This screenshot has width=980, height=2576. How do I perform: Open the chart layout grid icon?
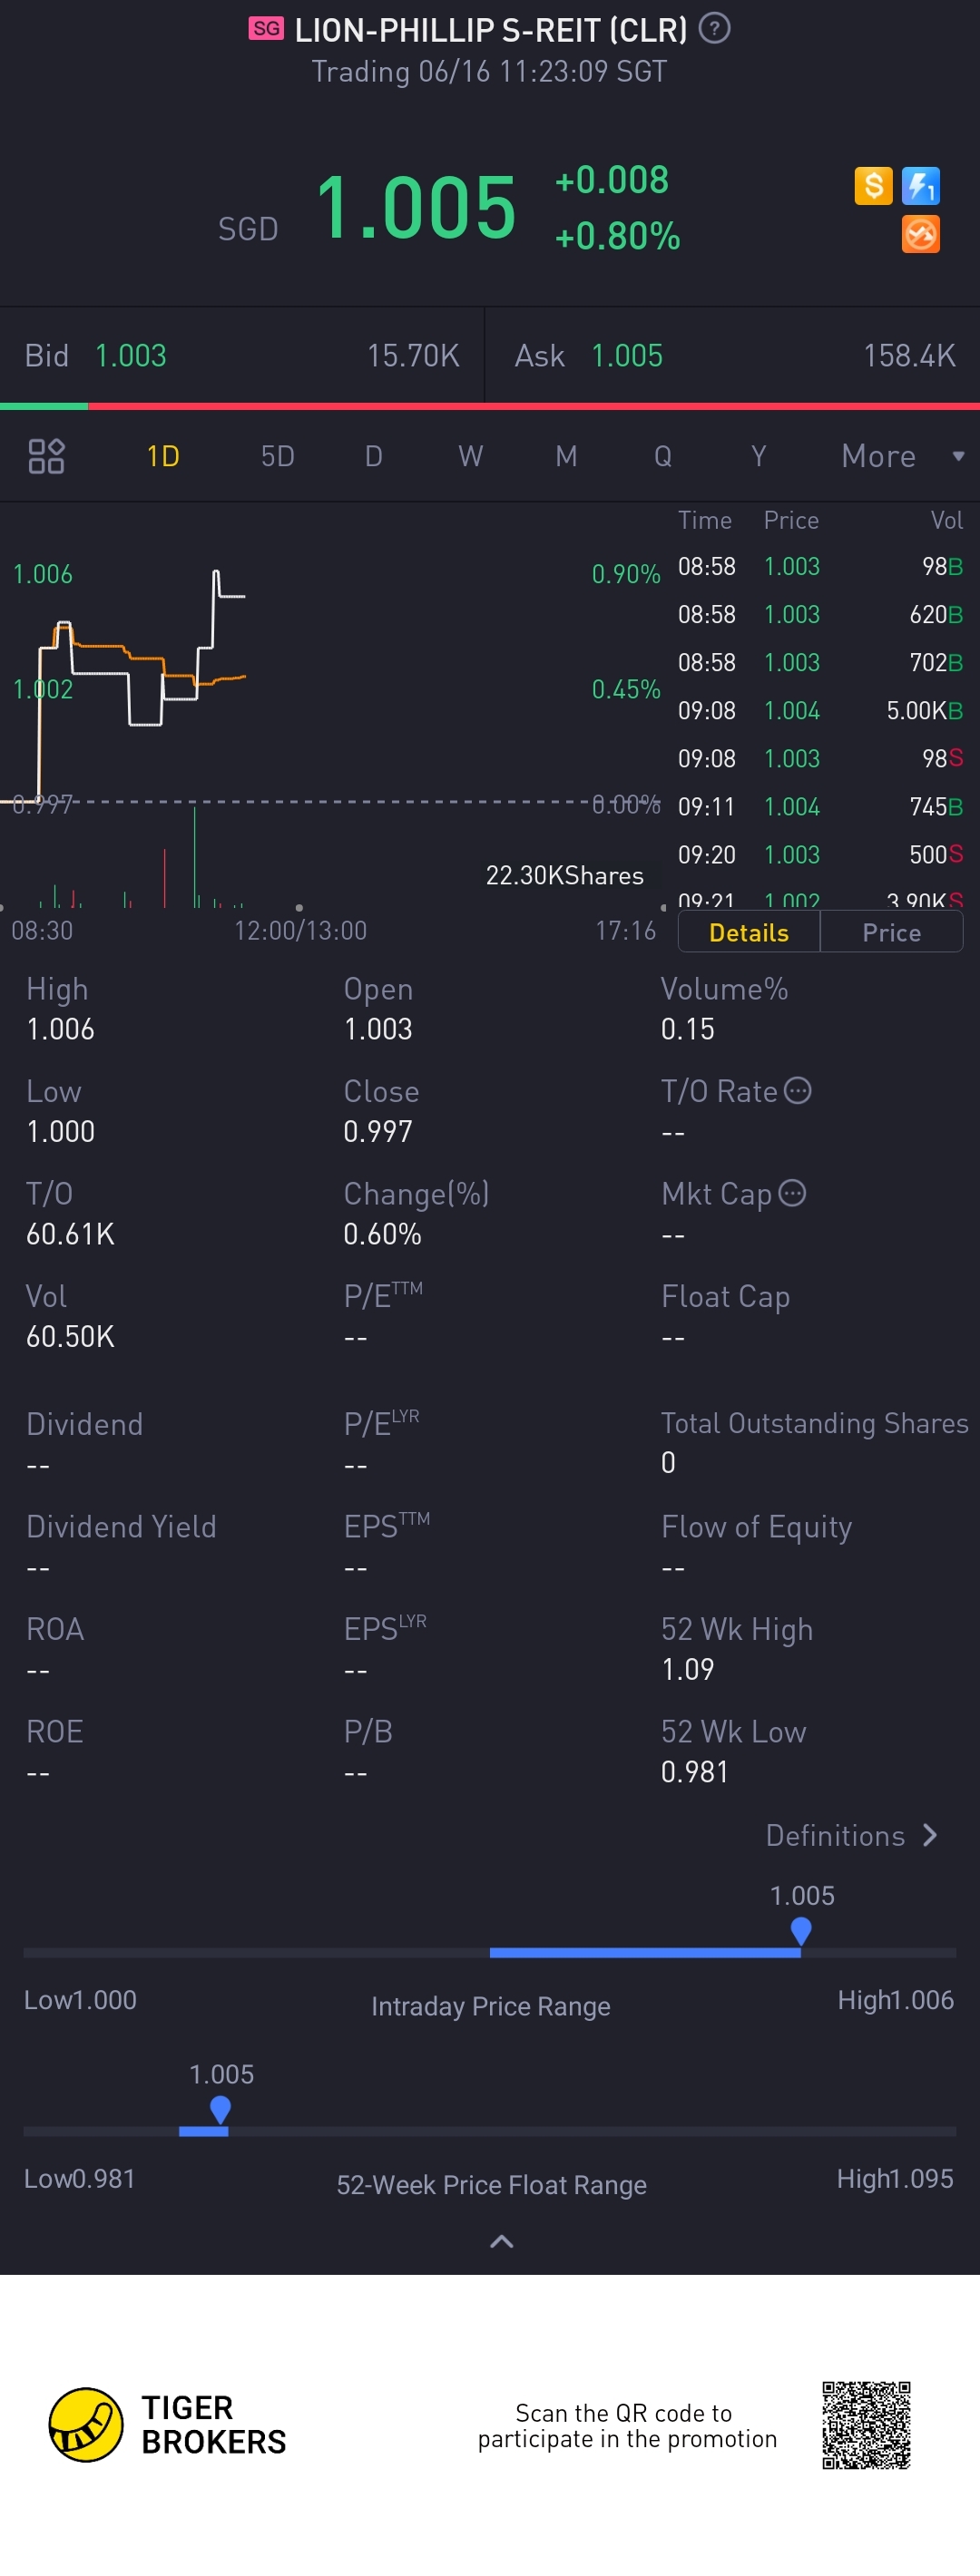[46, 456]
